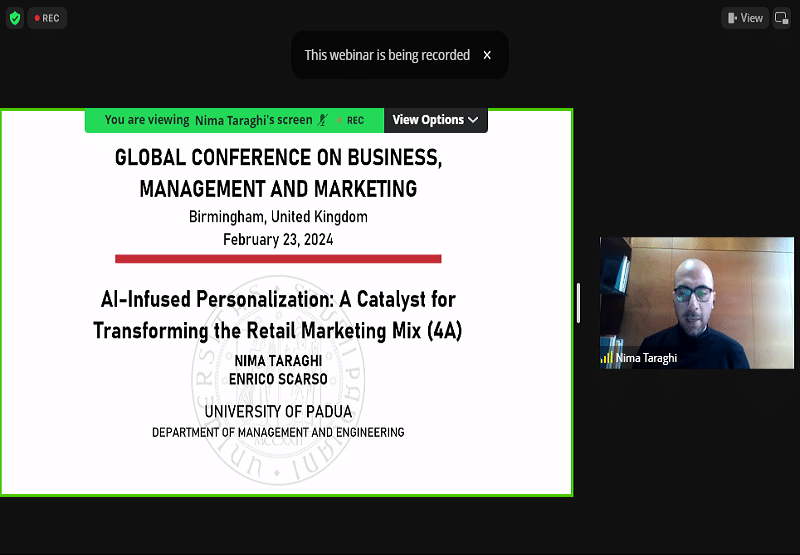Click the slide title 'GLOBAL CONFERENCE ON BUSINESS,'
Viewport: 800px width, 555px height.
pos(278,158)
